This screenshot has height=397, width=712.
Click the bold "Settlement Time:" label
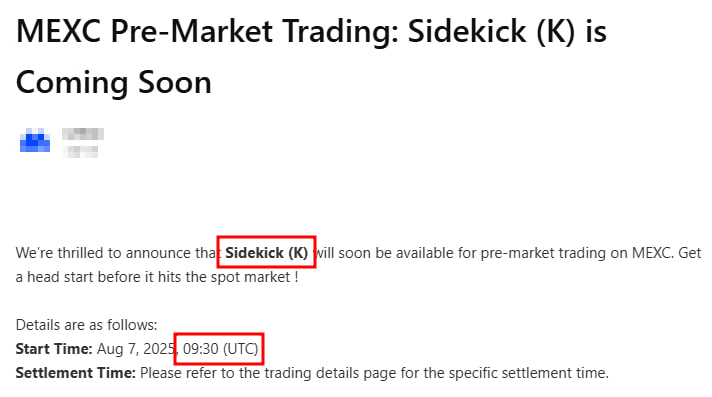[x=76, y=373]
